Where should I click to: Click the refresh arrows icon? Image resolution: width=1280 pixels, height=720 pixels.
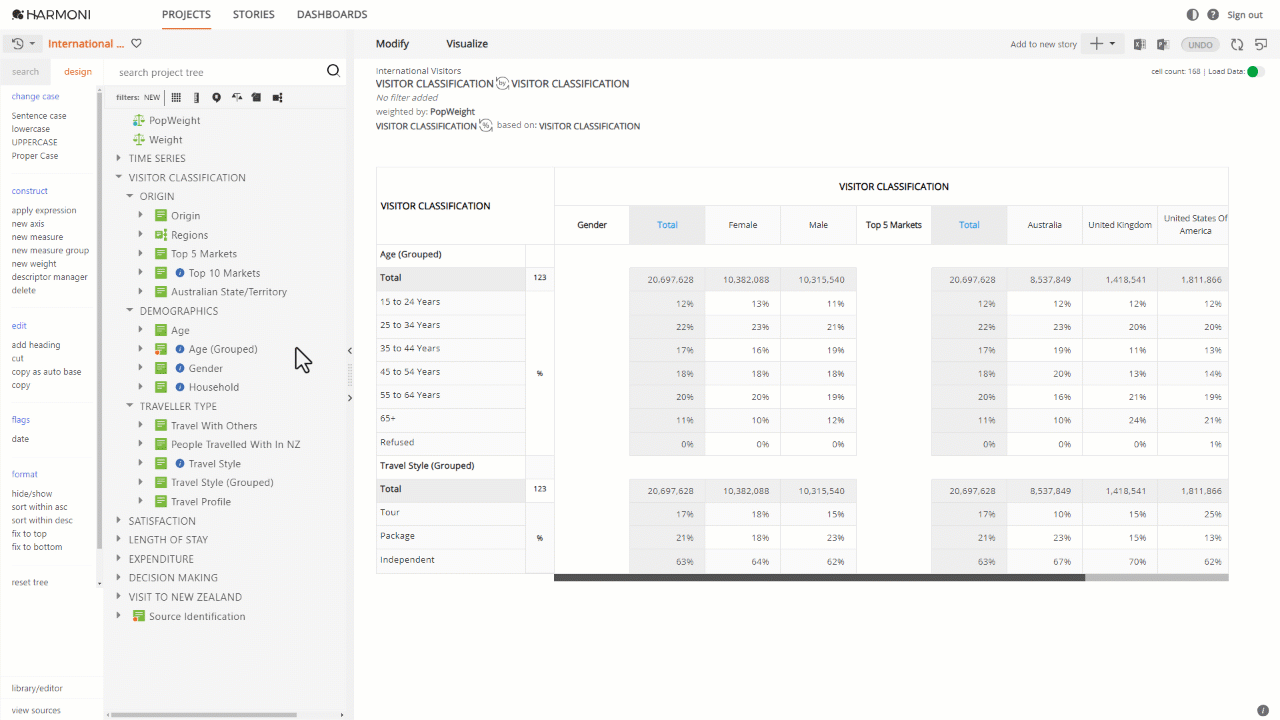[x=1237, y=44]
